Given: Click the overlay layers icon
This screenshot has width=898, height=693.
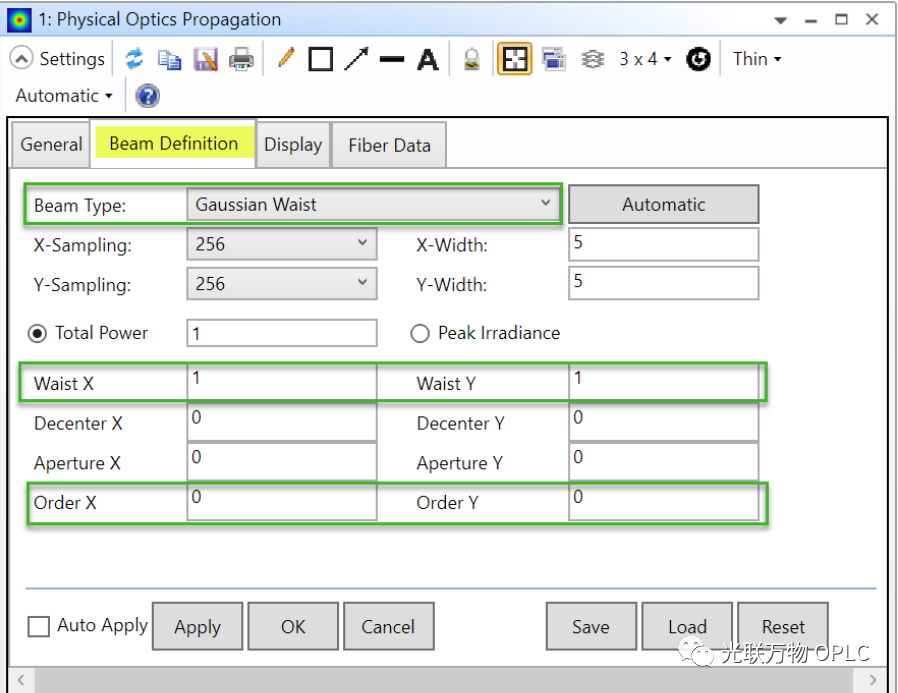Looking at the screenshot, I should click(x=592, y=60).
